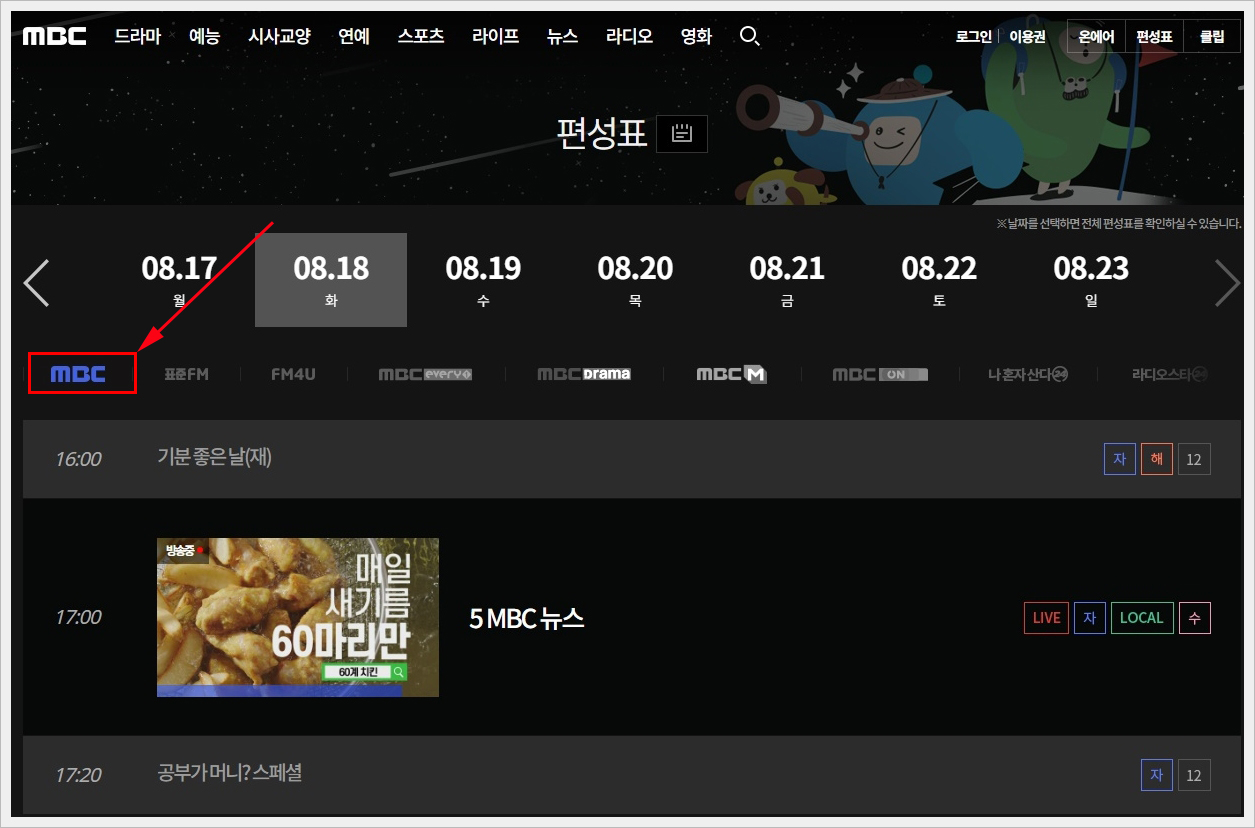Click the 클립 button

tap(1212, 36)
